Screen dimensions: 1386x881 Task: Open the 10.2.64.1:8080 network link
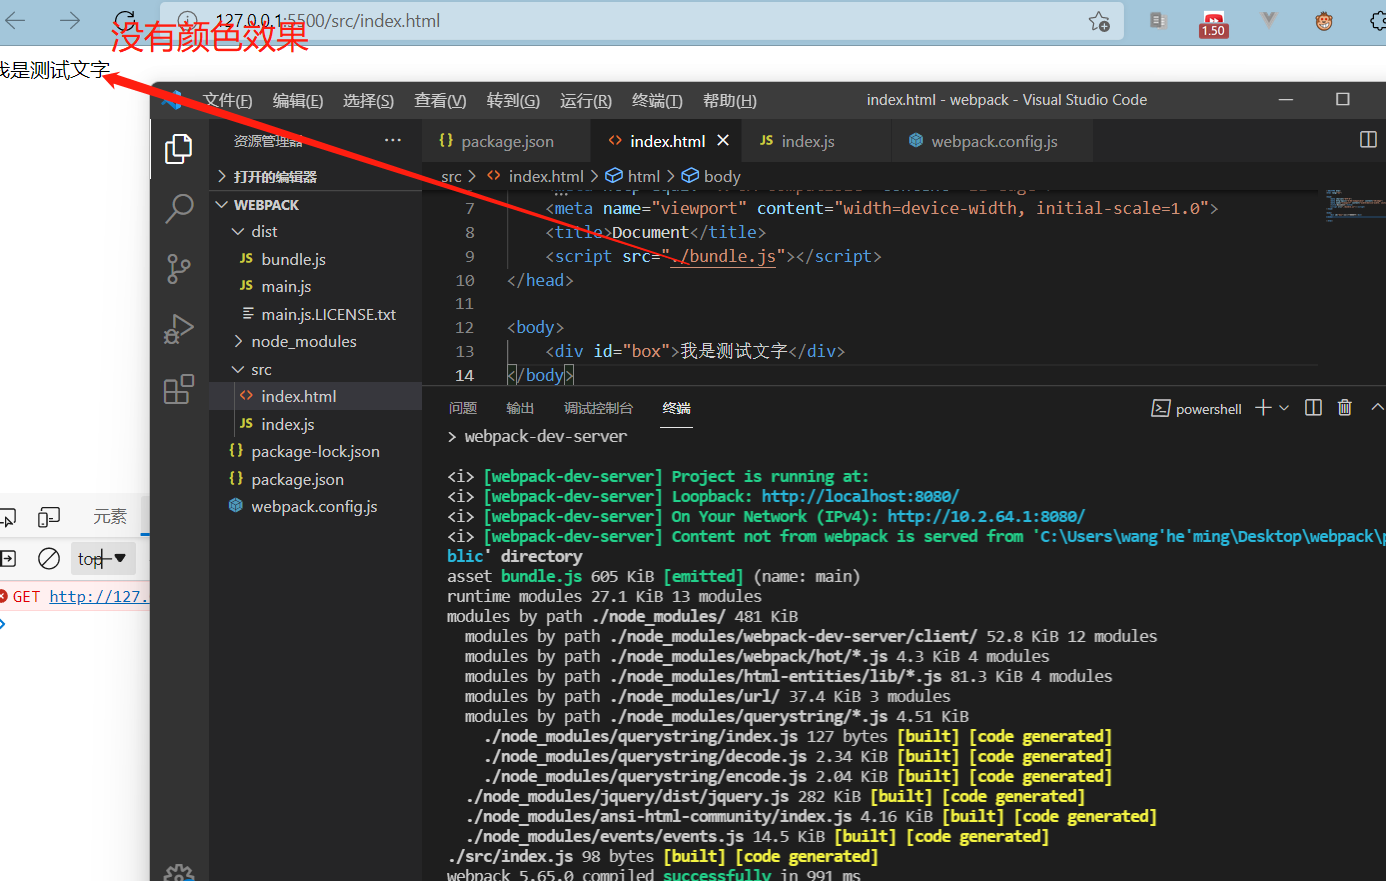point(986,516)
